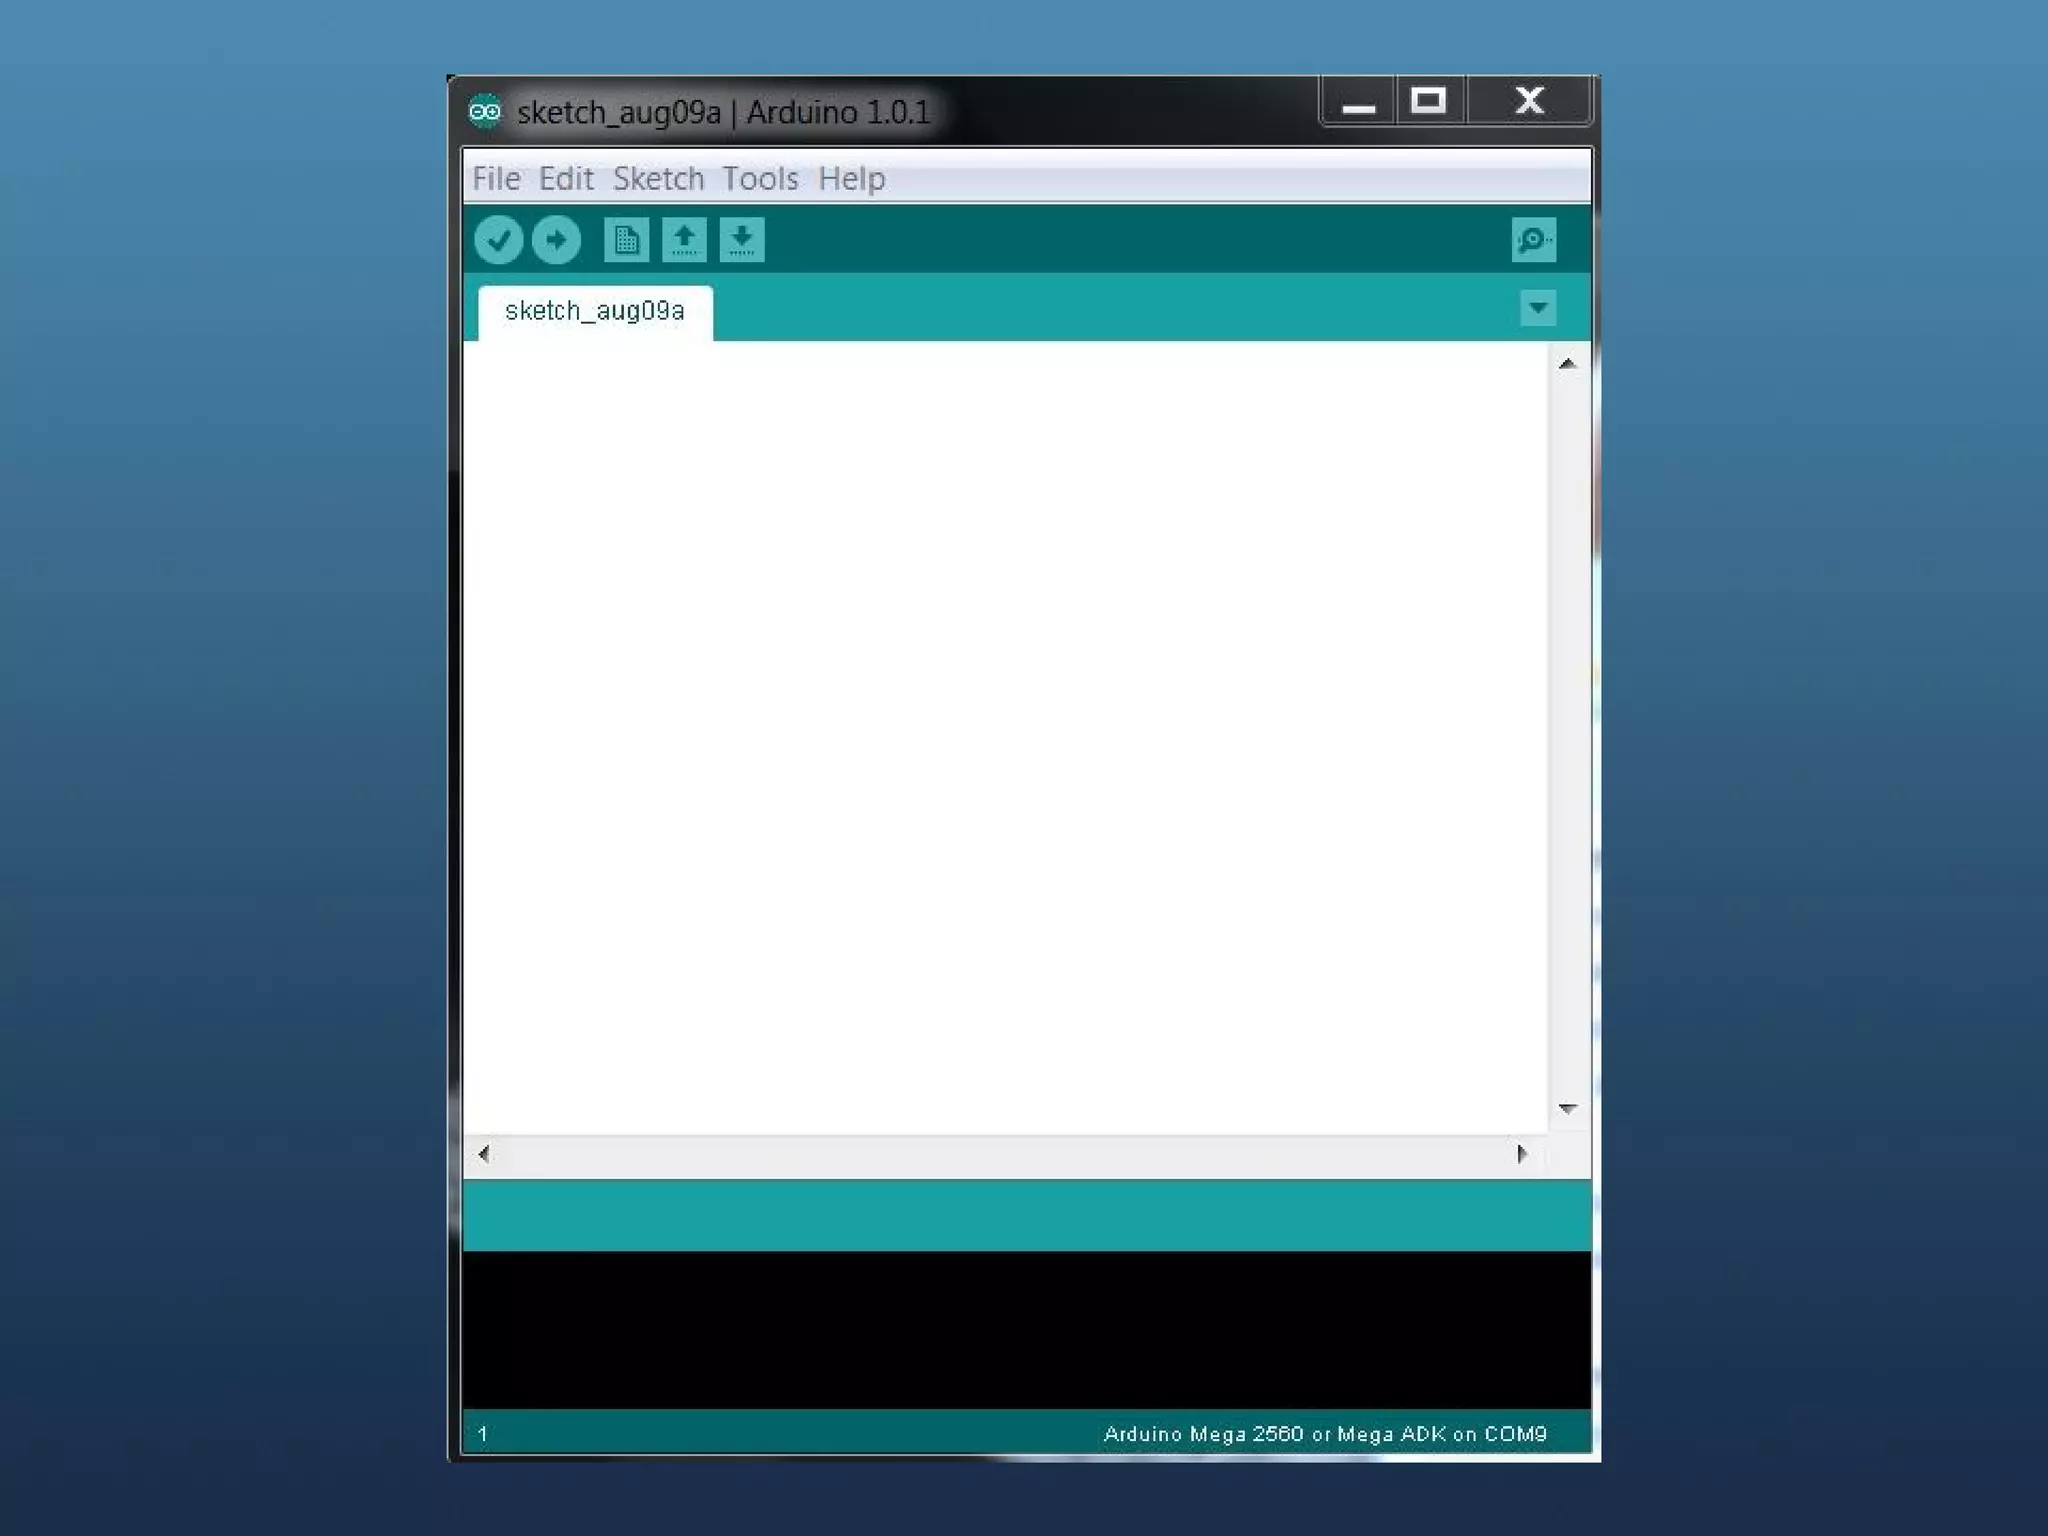Click the Verify checkmark button
This screenshot has width=2048, height=1536.
coord(498,240)
